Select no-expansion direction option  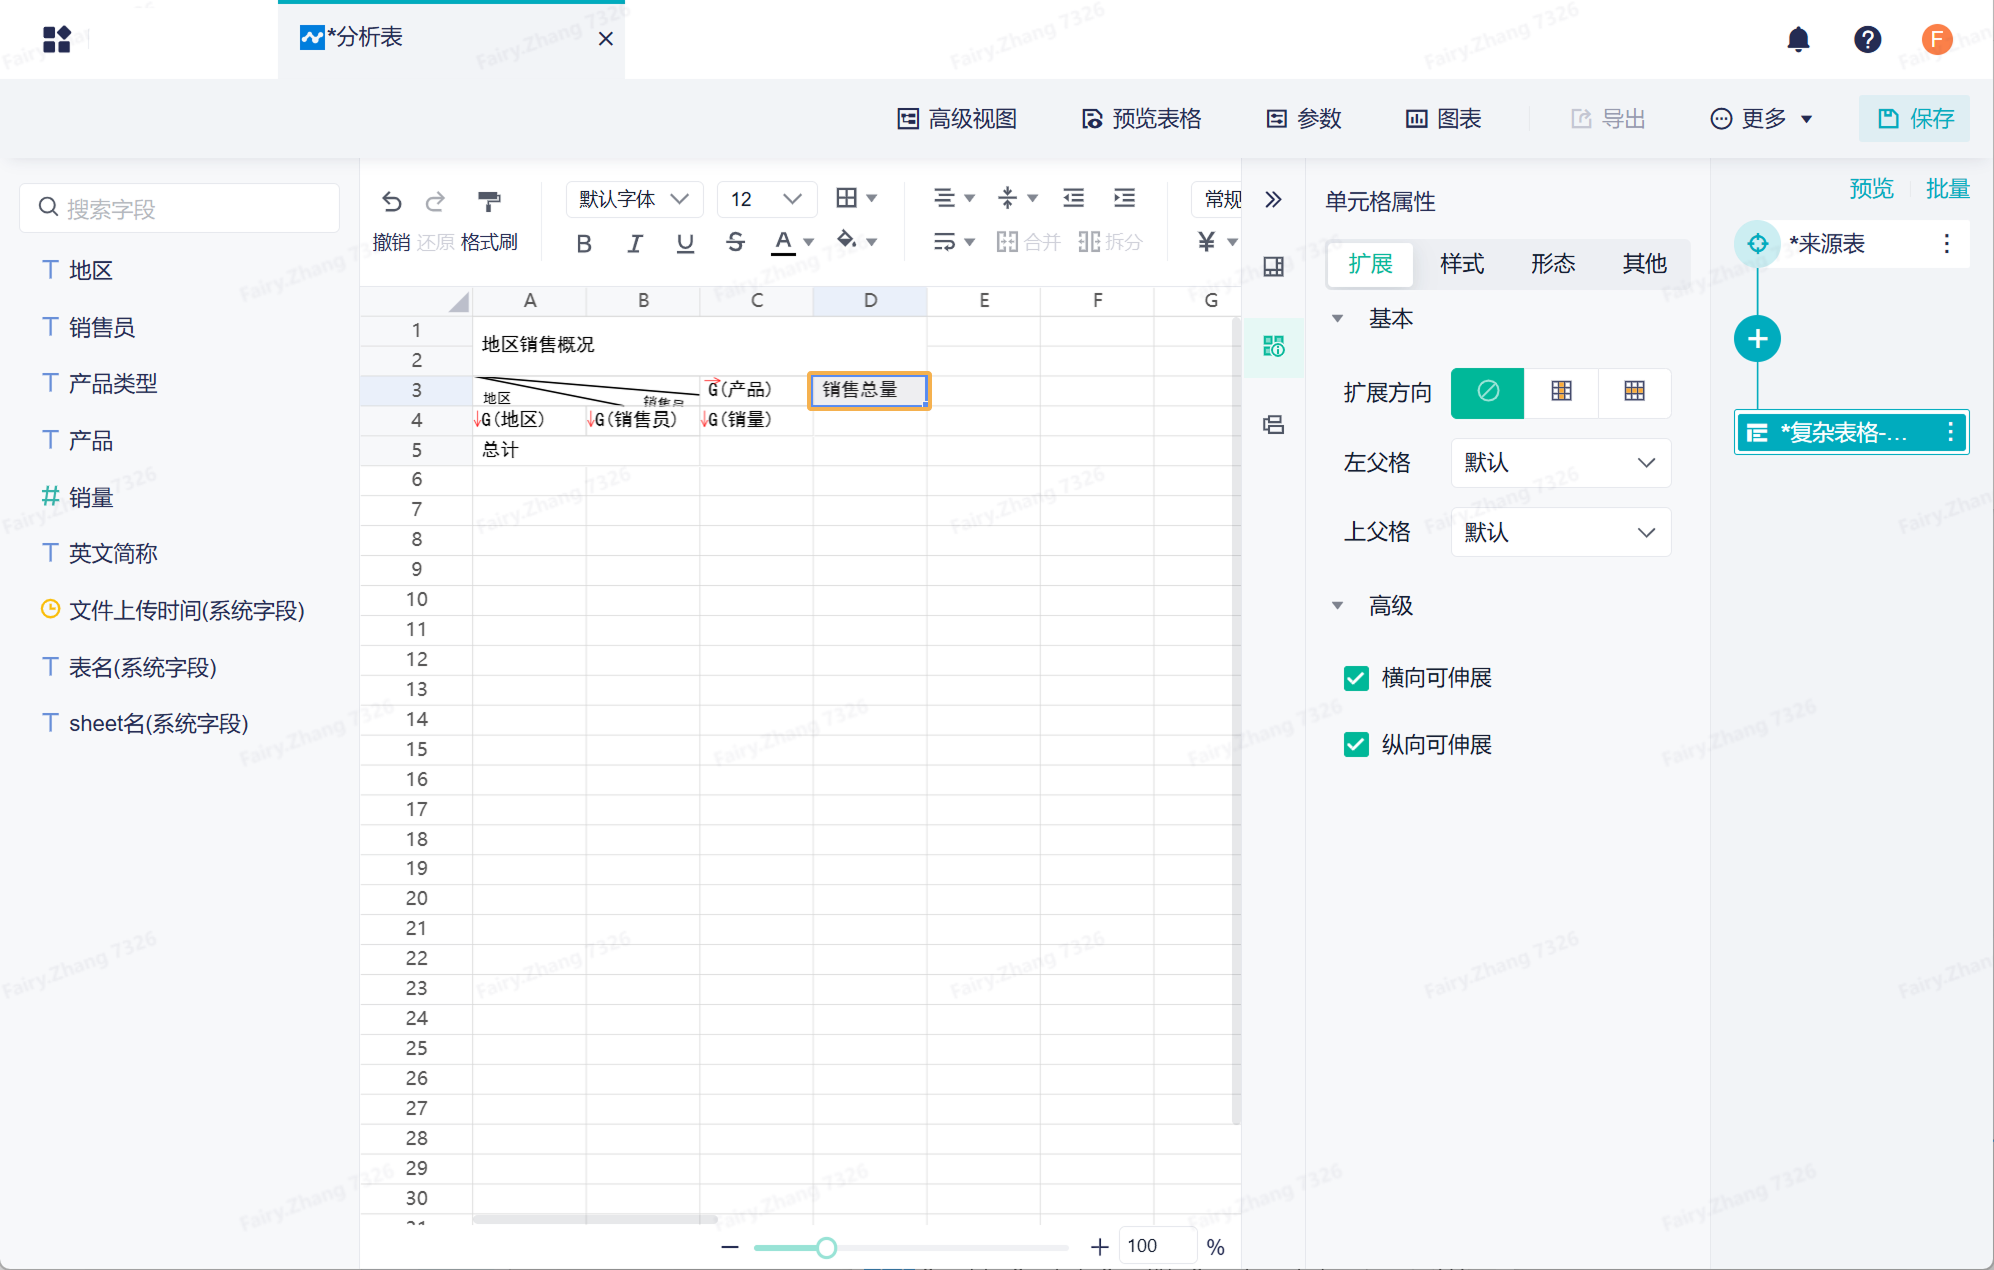[1487, 392]
